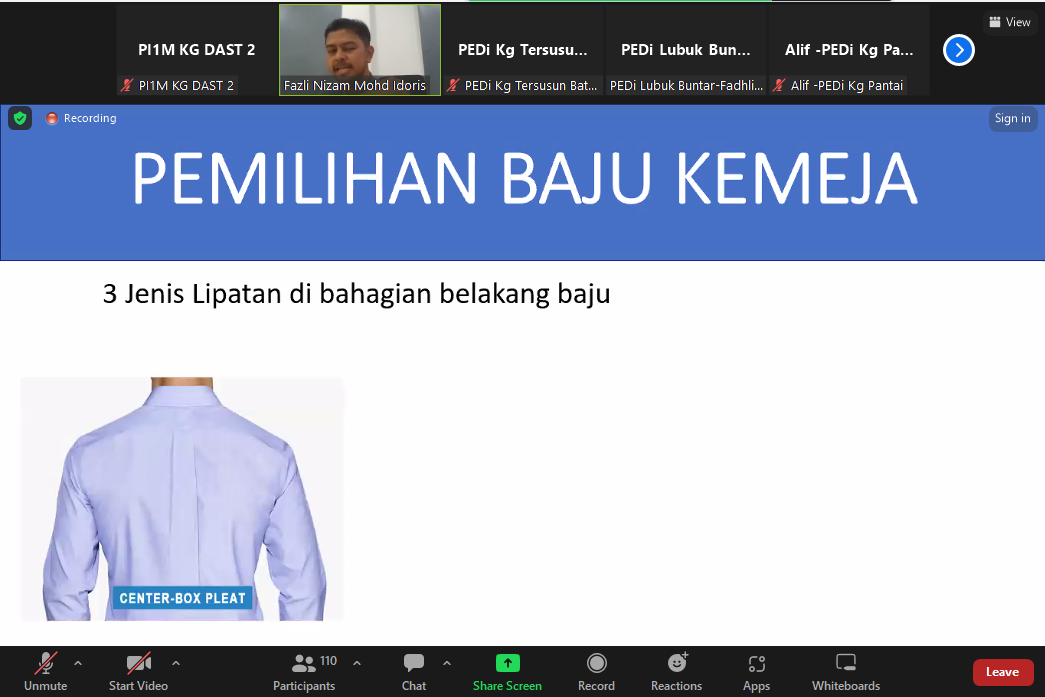The image size is (1045, 697).
Task: Open the Chat panel
Action: click(x=414, y=664)
